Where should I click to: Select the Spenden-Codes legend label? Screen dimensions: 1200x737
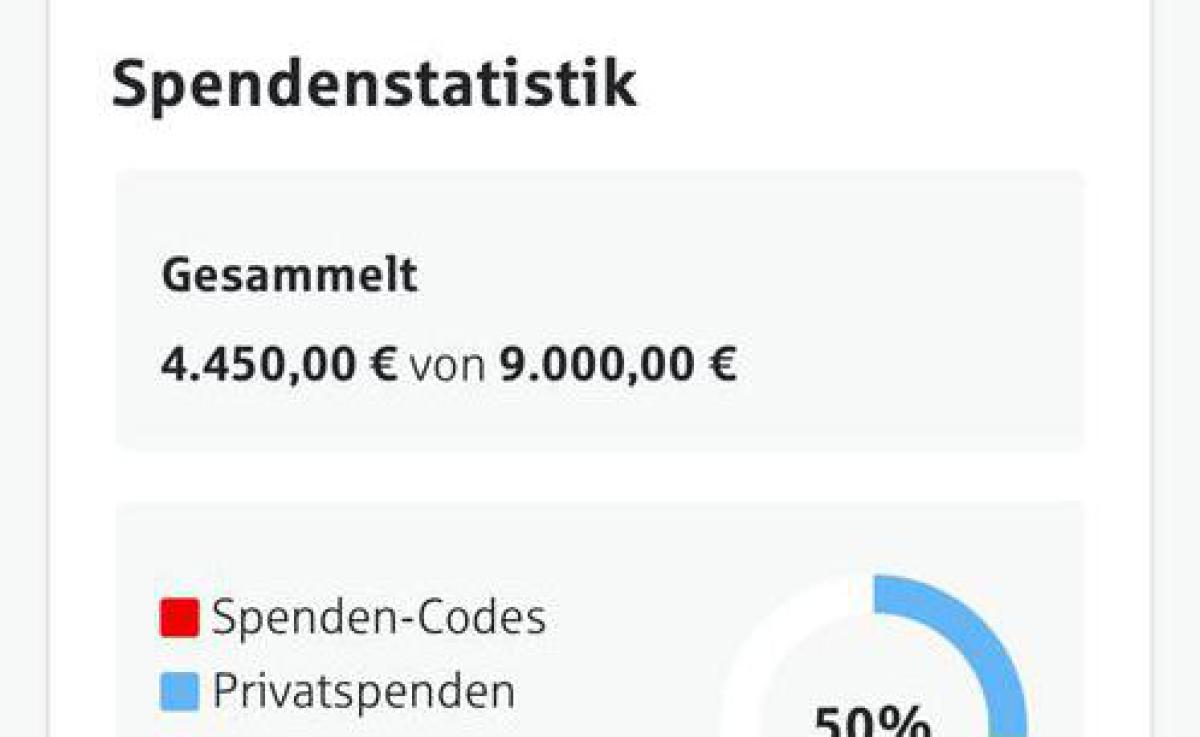379,618
